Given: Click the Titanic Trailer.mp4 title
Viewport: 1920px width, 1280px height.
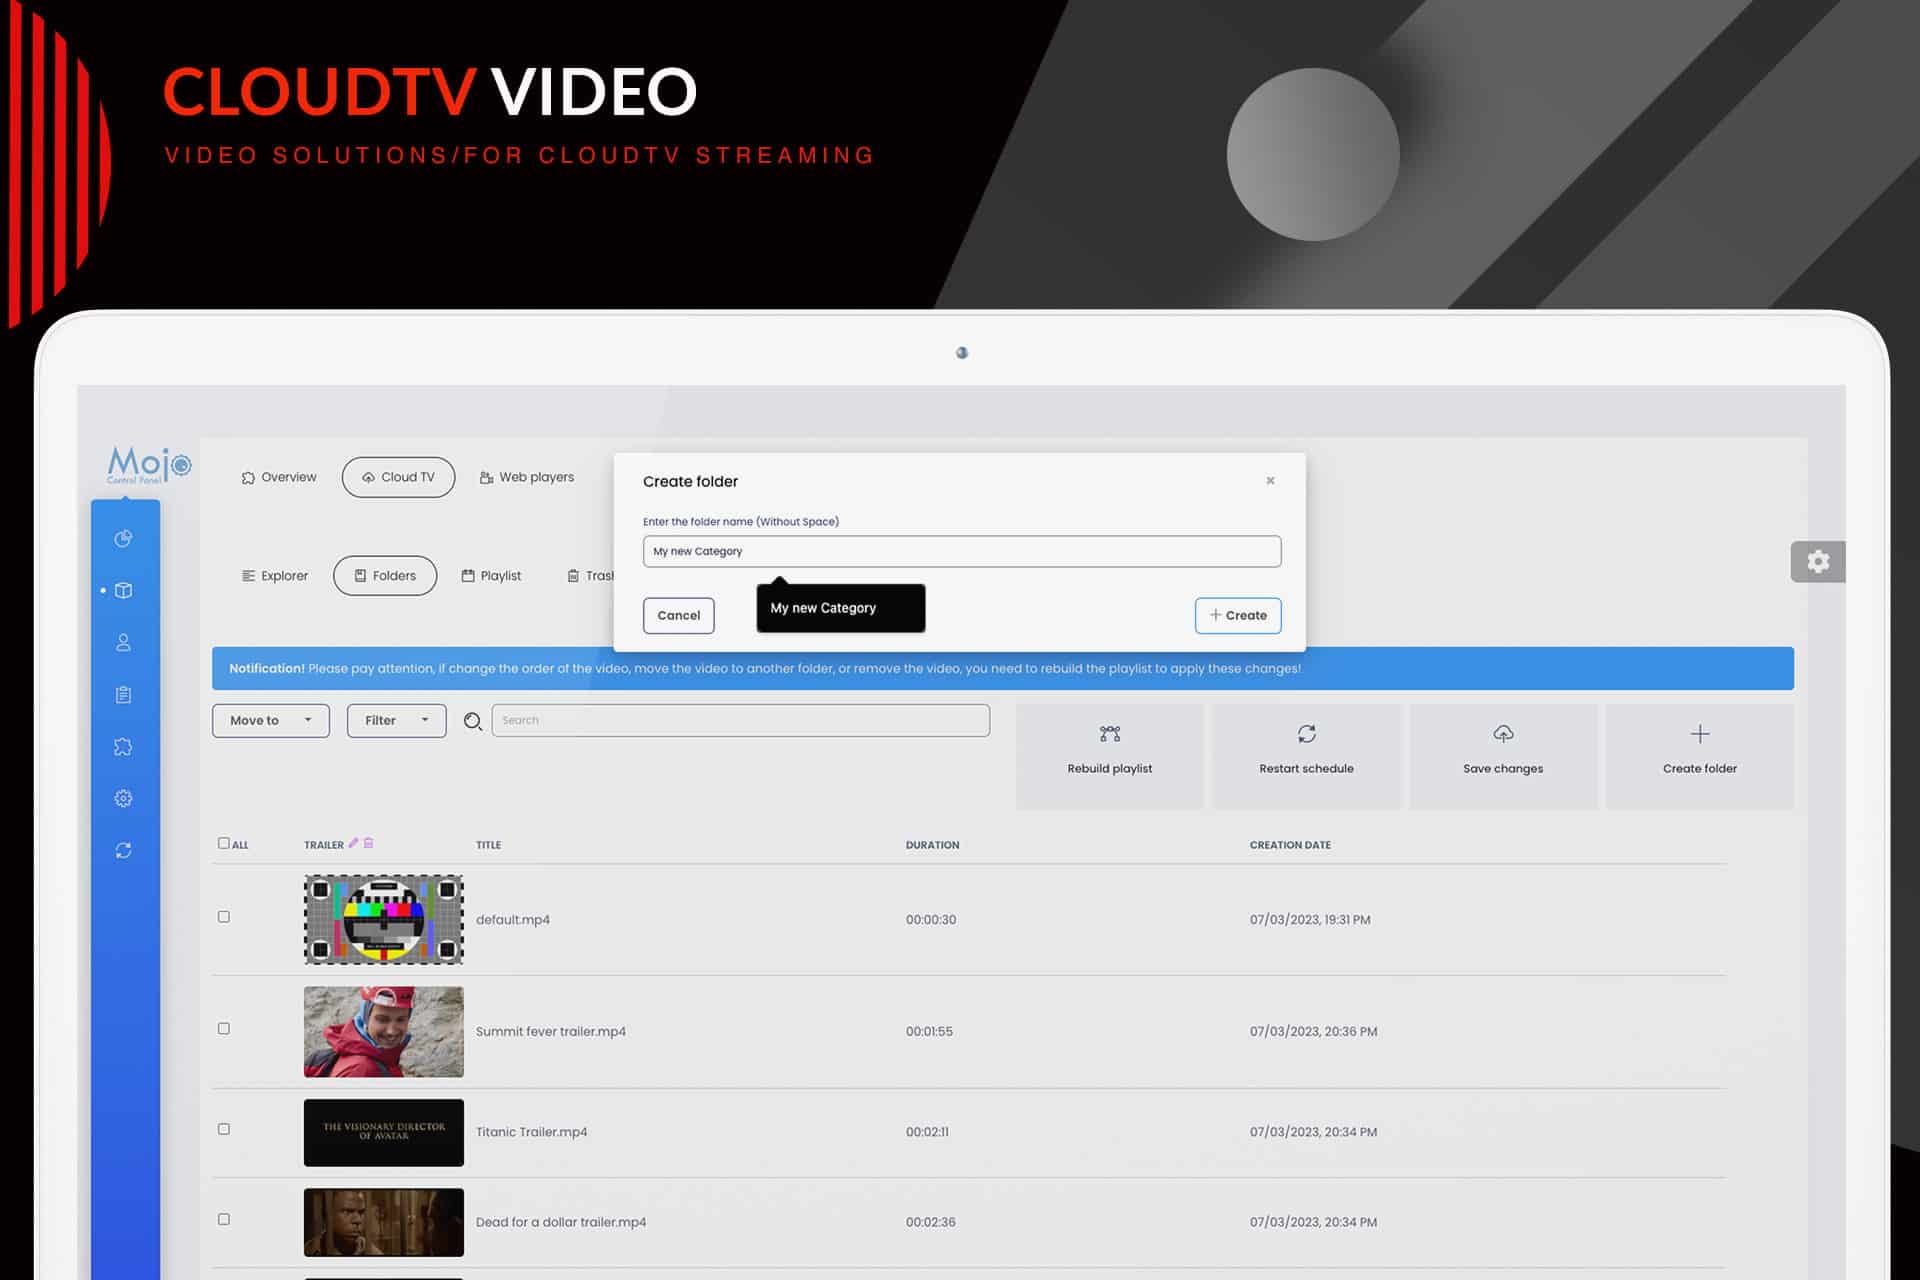Looking at the screenshot, I should click(x=532, y=1132).
